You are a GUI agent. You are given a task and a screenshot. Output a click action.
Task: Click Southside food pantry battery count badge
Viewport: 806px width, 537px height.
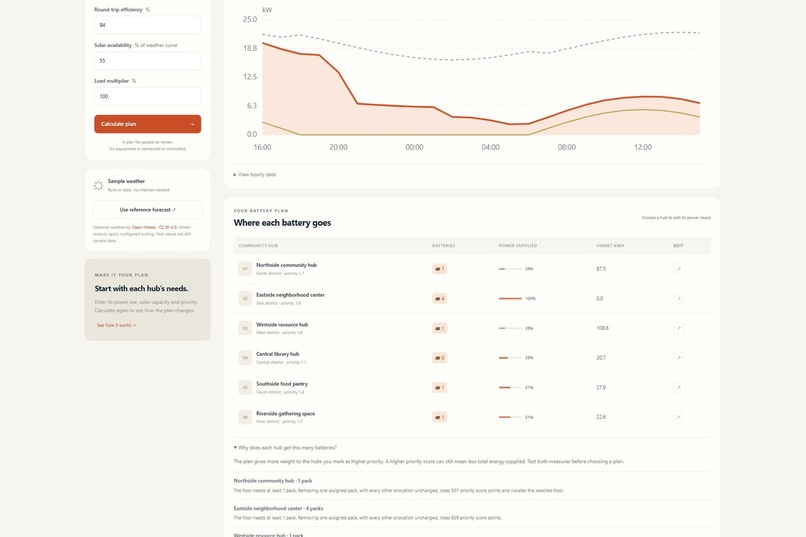click(439, 387)
